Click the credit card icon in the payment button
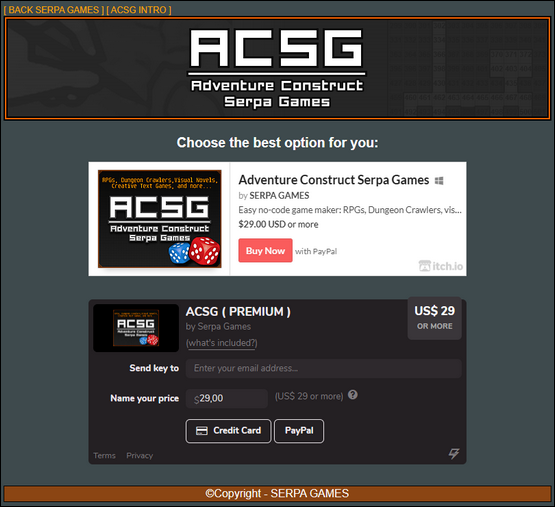Screen dimensions: 555x507 202,431
